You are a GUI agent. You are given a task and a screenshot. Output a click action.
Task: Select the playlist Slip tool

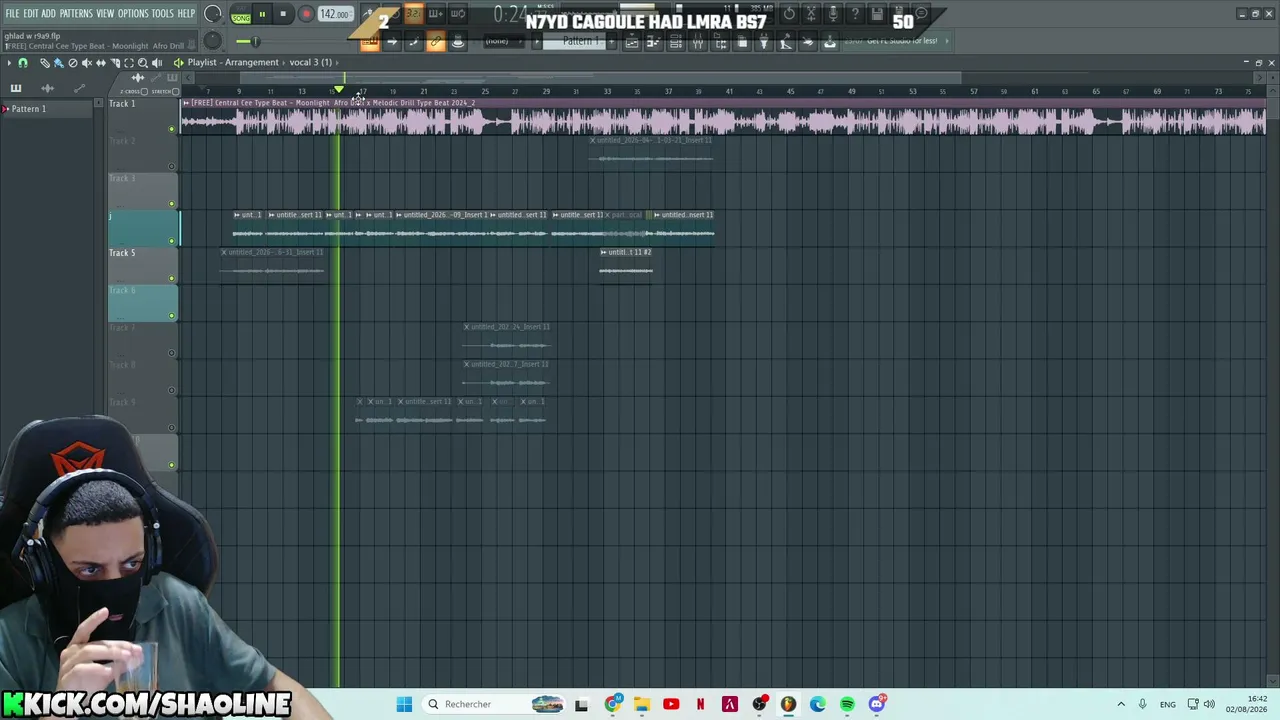[100, 62]
